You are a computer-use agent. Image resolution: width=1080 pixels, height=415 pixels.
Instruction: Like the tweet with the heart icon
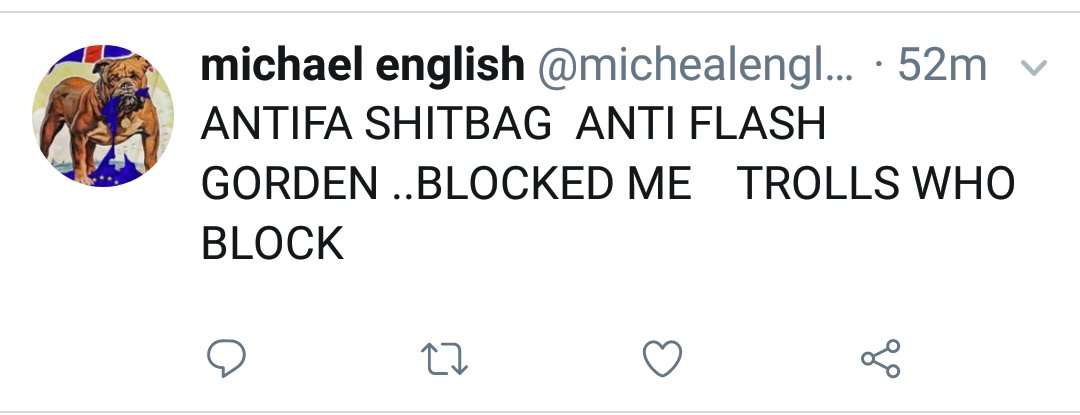(x=662, y=359)
